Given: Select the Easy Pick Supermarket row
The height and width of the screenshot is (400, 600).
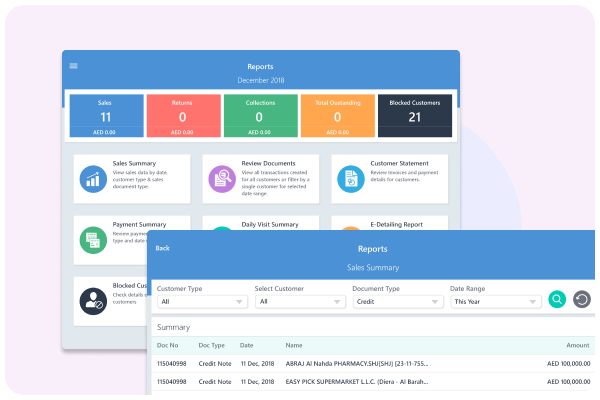Looking at the screenshot, I should pyautogui.click(x=371, y=381).
